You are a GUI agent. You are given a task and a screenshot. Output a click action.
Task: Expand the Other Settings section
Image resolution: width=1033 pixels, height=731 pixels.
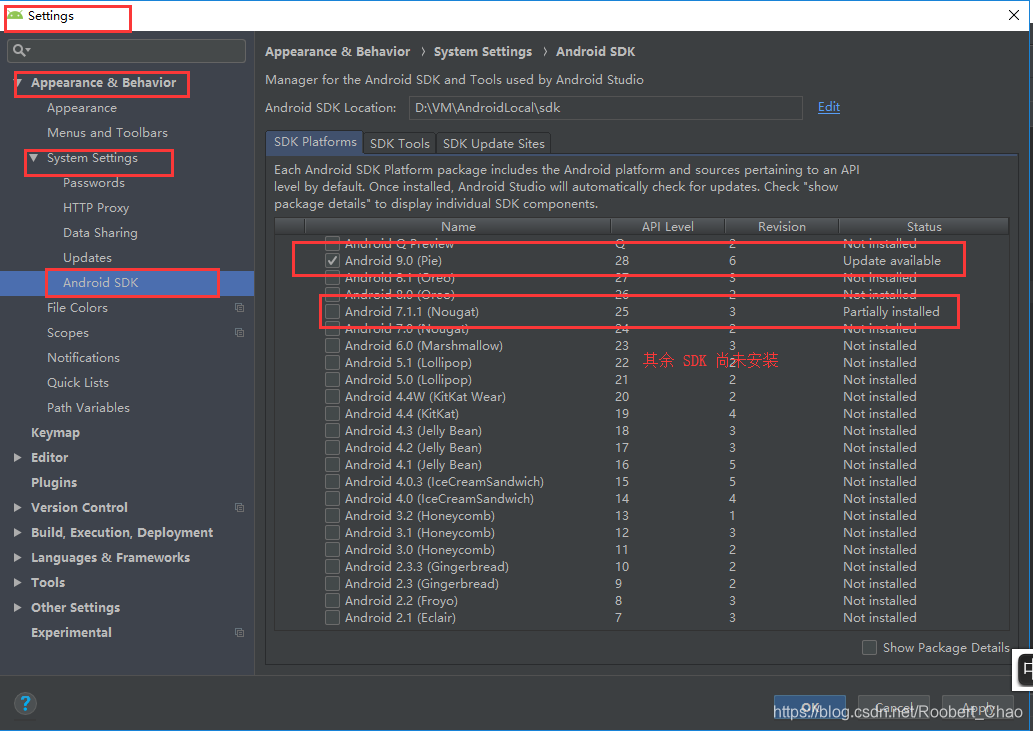pos(18,608)
